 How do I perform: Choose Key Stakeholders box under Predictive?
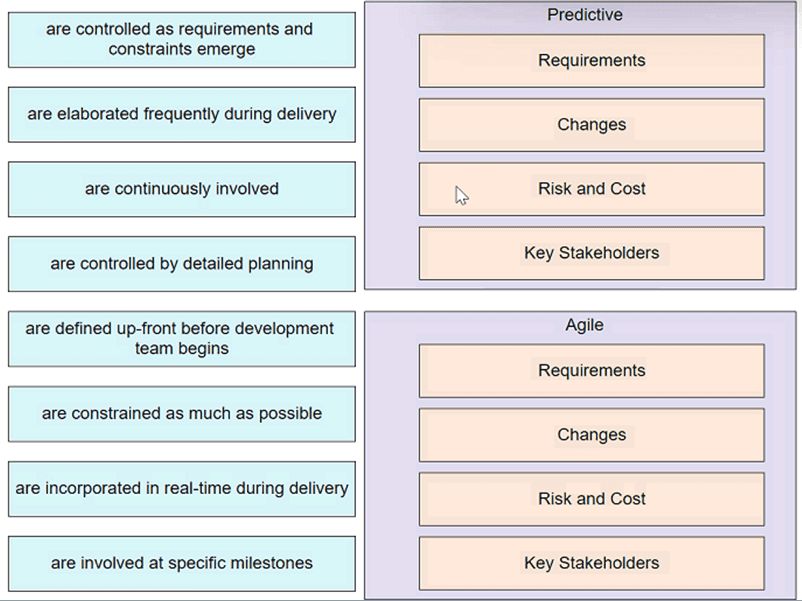[591, 253]
